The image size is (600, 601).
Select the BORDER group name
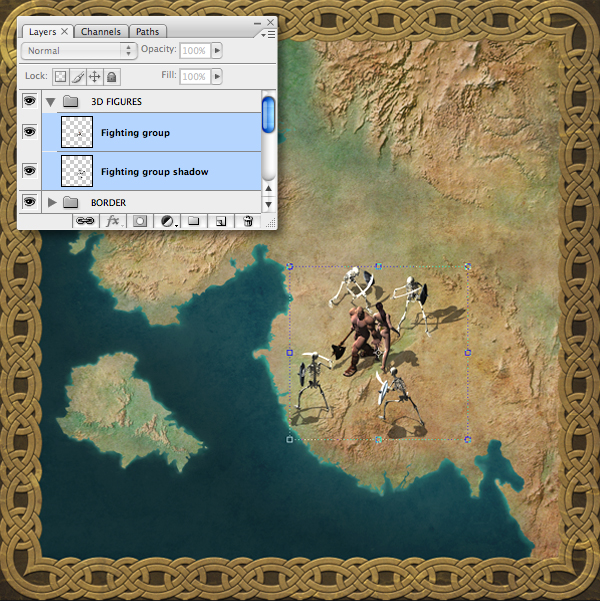(x=108, y=202)
